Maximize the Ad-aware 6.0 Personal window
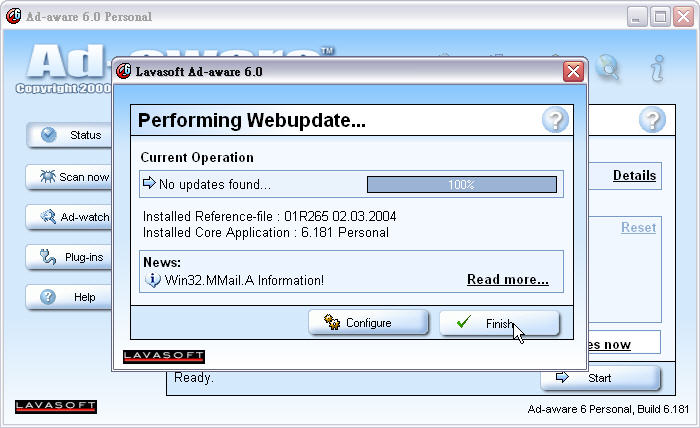Viewport: 700px width, 428px height. coord(660,17)
